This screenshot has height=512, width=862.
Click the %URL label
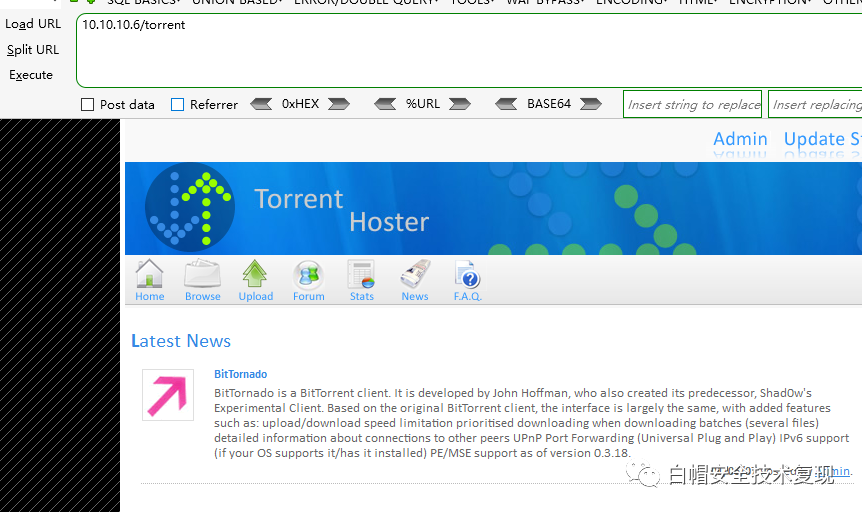[423, 104]
